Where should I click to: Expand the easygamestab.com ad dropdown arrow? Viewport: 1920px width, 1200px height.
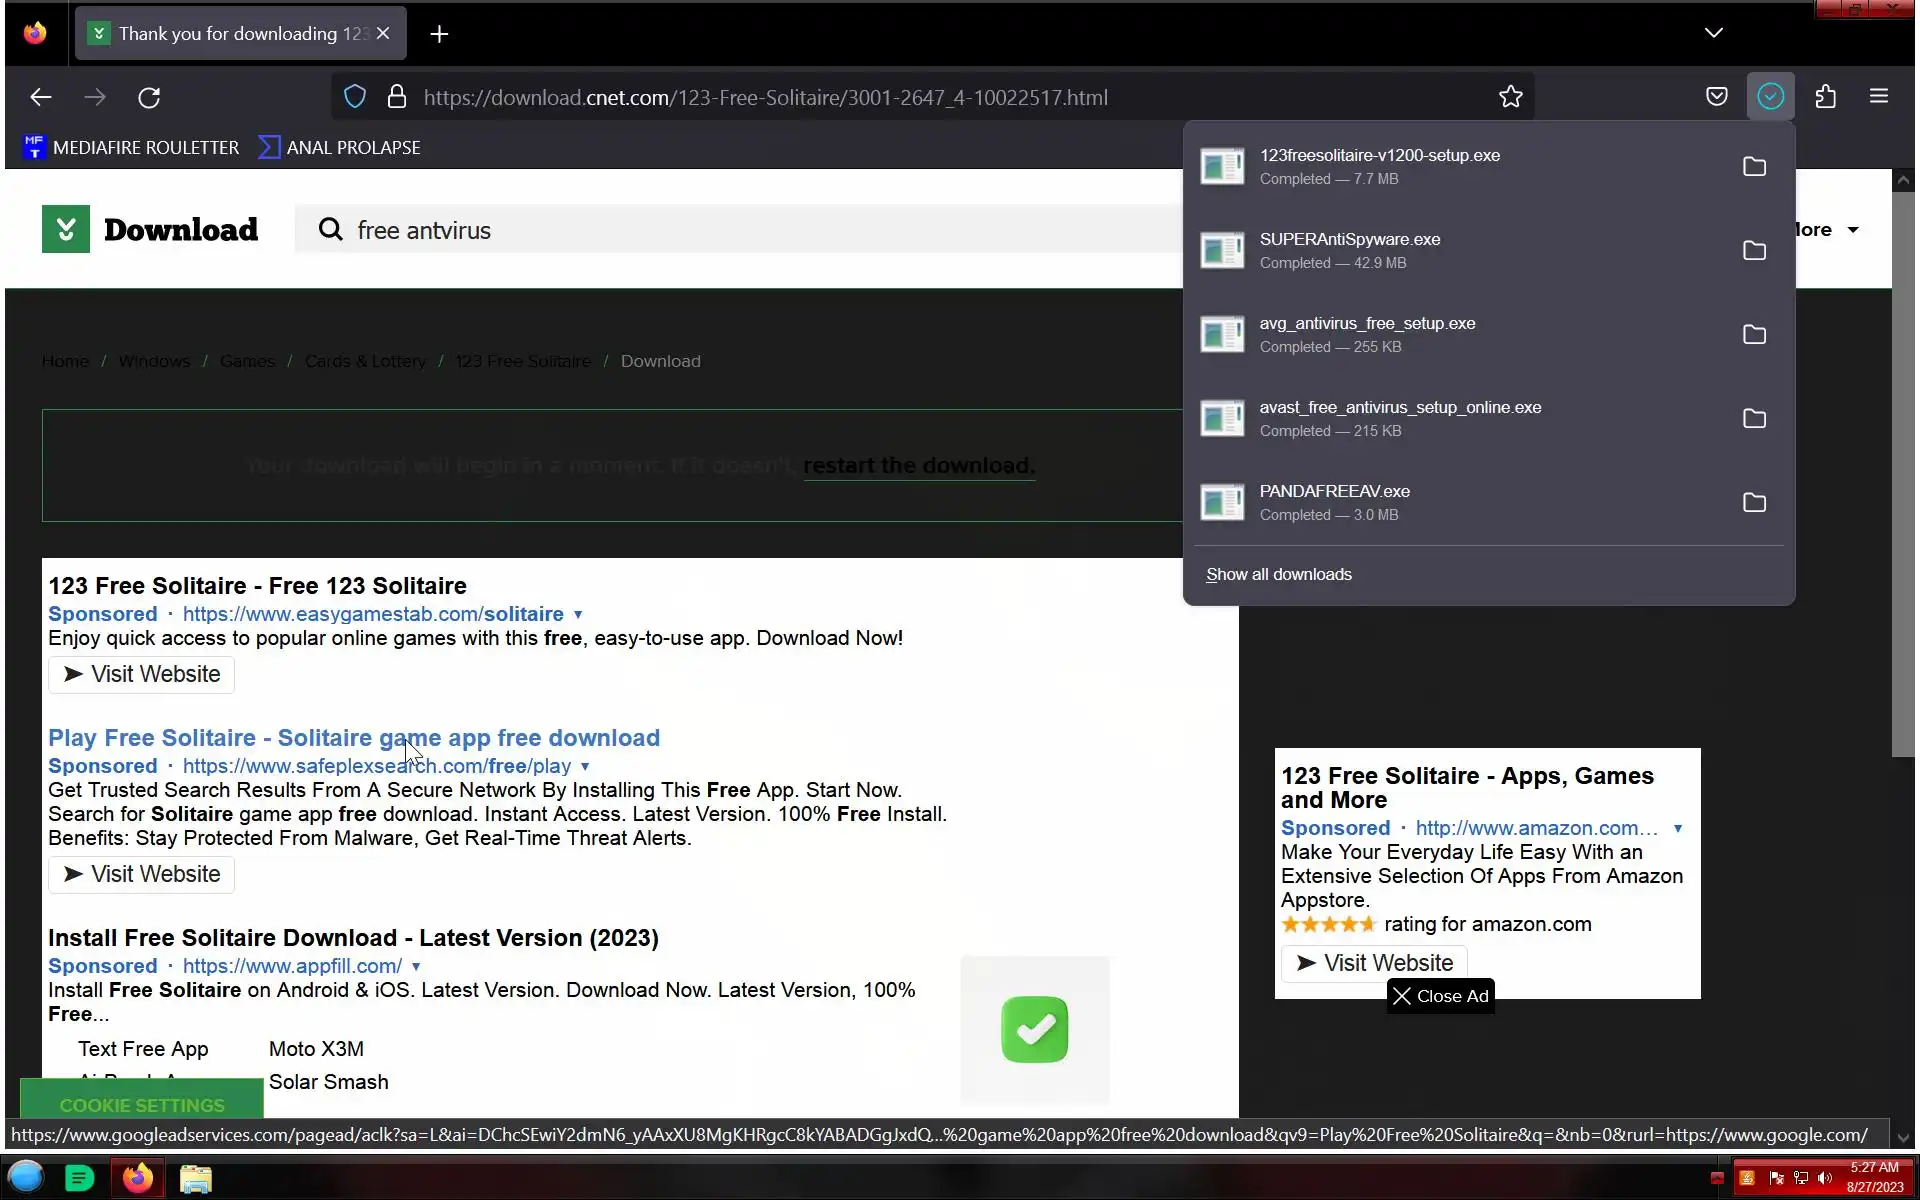pos(578,614)
